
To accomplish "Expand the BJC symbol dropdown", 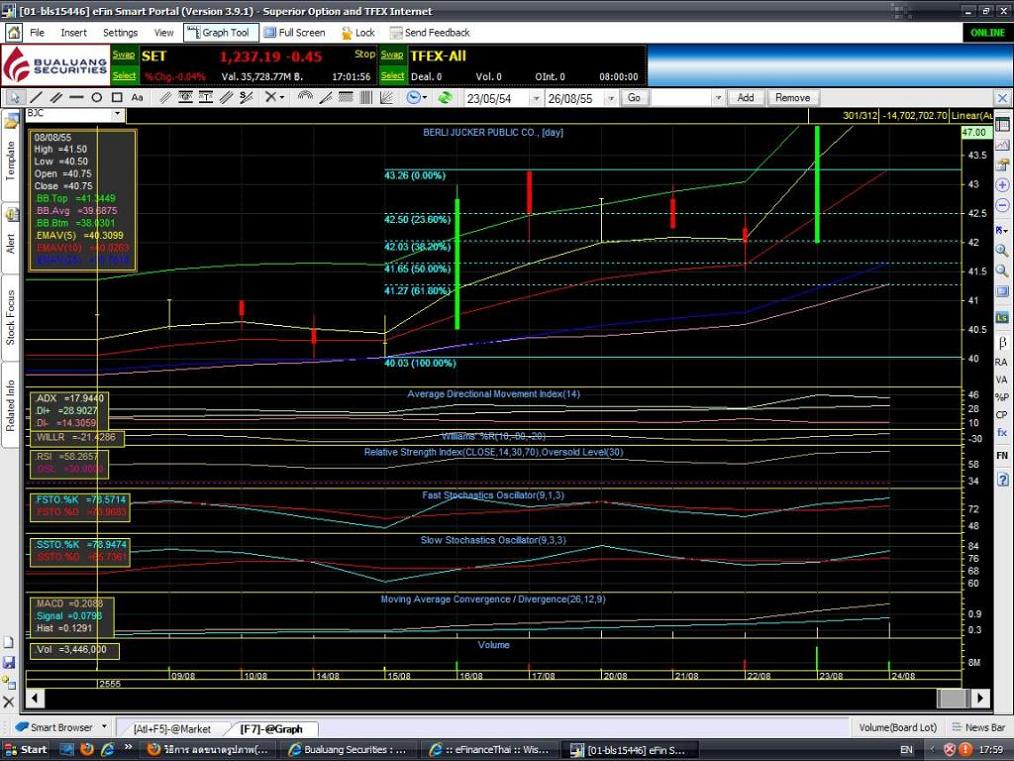I will (117, 115).
